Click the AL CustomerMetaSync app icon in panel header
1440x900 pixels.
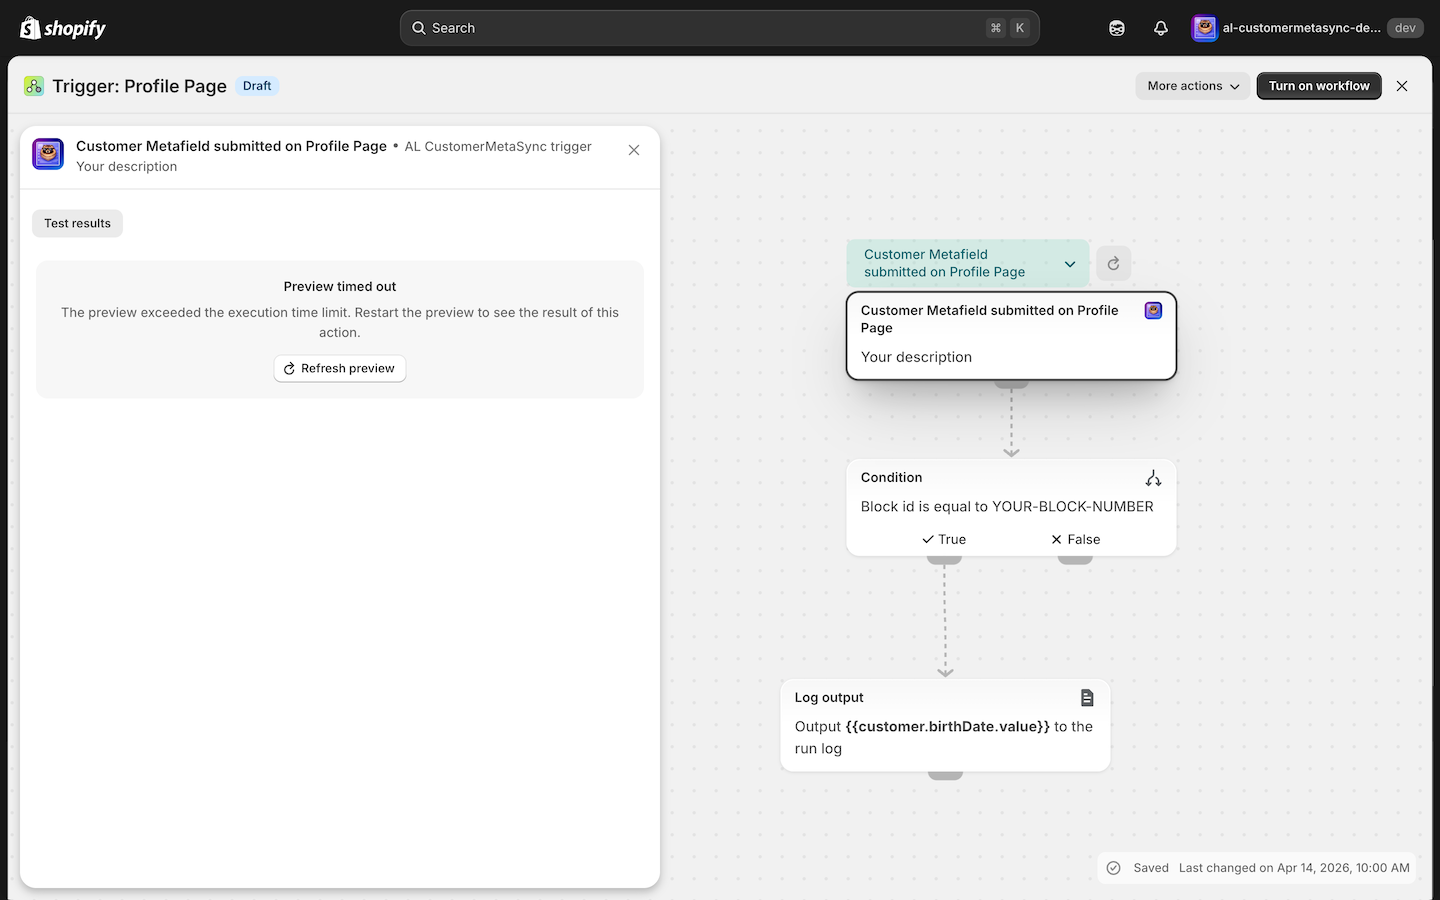pyautogui.click(x=48, y=154)
